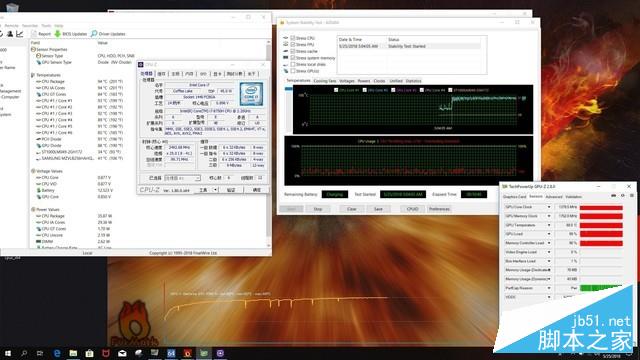Switch to Cooling Fans tab

pos(325,81)
